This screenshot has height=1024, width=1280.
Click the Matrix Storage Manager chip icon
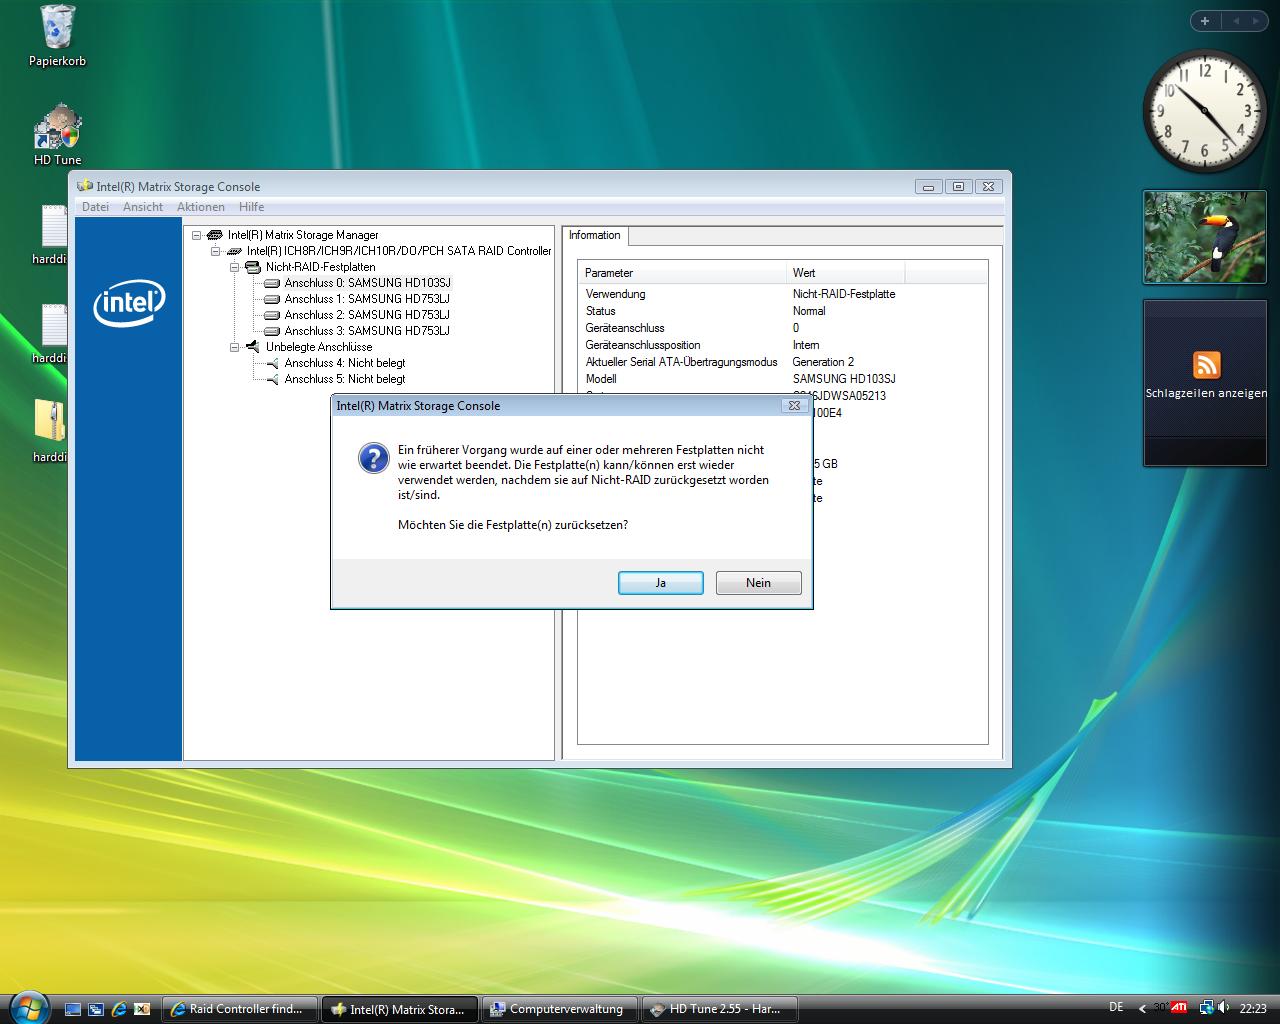tap(214, 235)
